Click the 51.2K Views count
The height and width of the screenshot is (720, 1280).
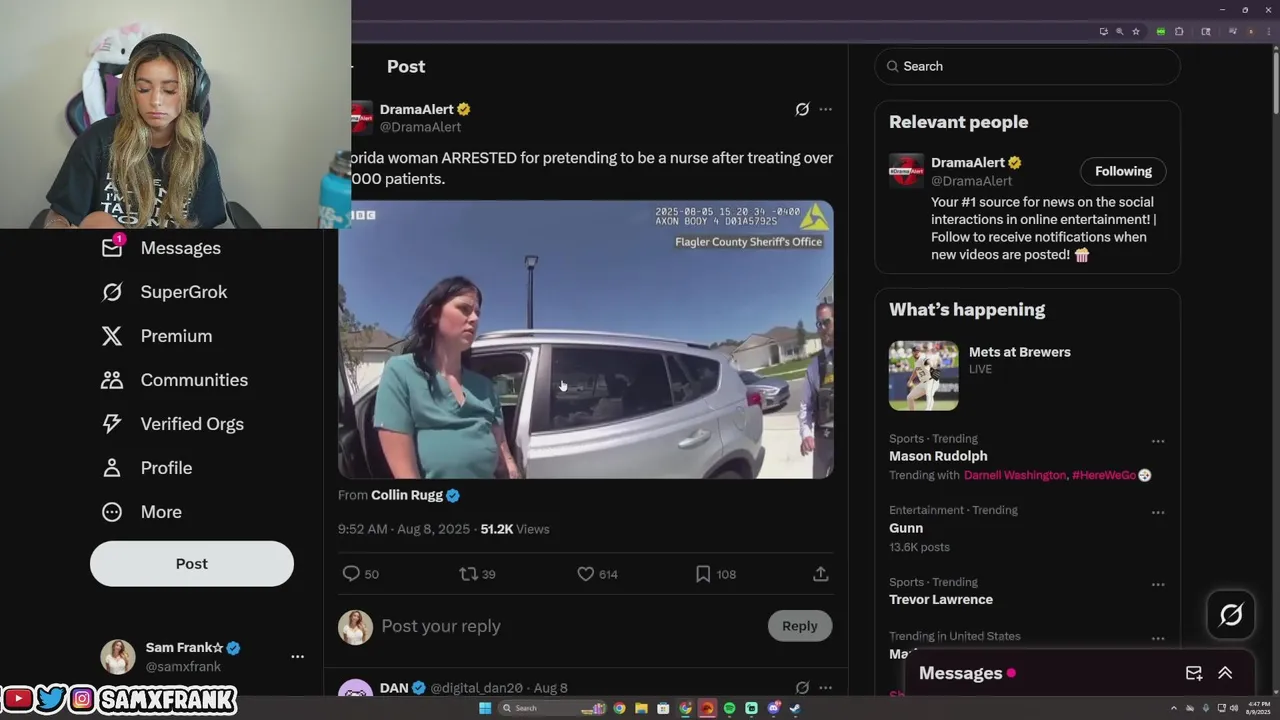pyautogui.click(x=515, y=529)
